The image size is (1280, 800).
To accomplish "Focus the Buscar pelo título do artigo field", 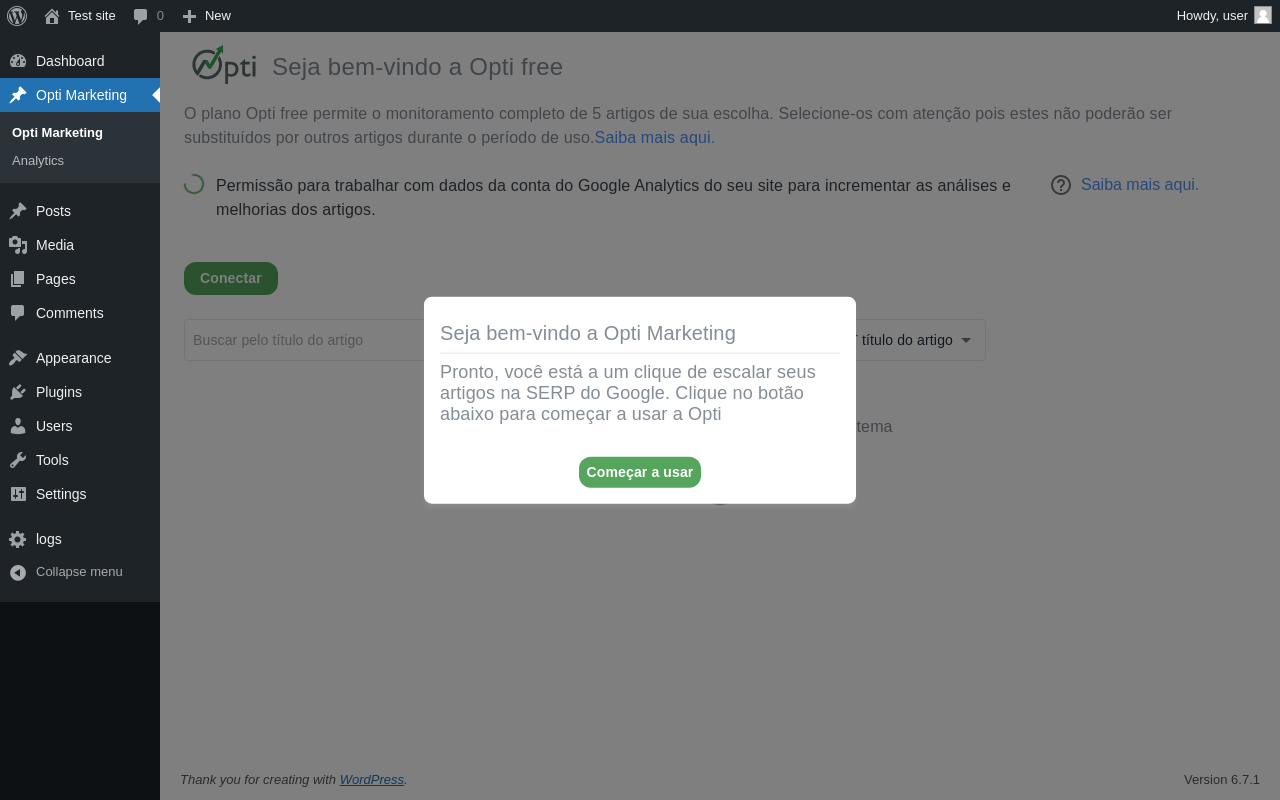I will tap(304, 340).
